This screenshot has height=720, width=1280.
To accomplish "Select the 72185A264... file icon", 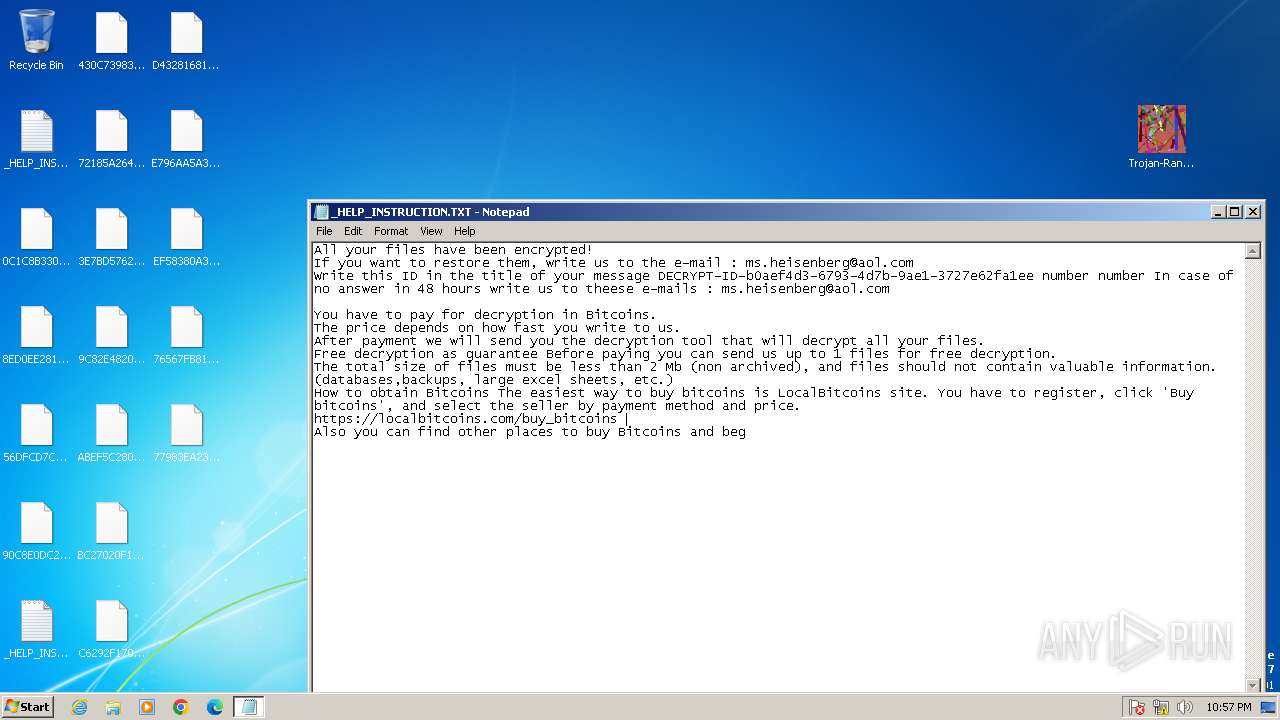I will (x=111, y=138).
